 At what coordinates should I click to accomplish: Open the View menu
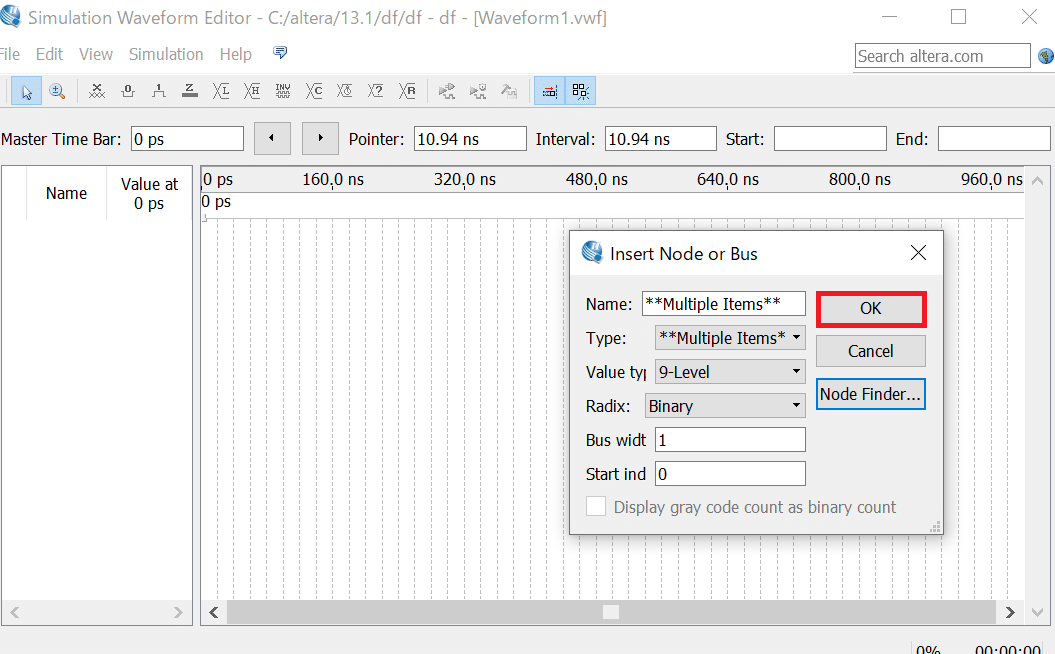point(96,54)
